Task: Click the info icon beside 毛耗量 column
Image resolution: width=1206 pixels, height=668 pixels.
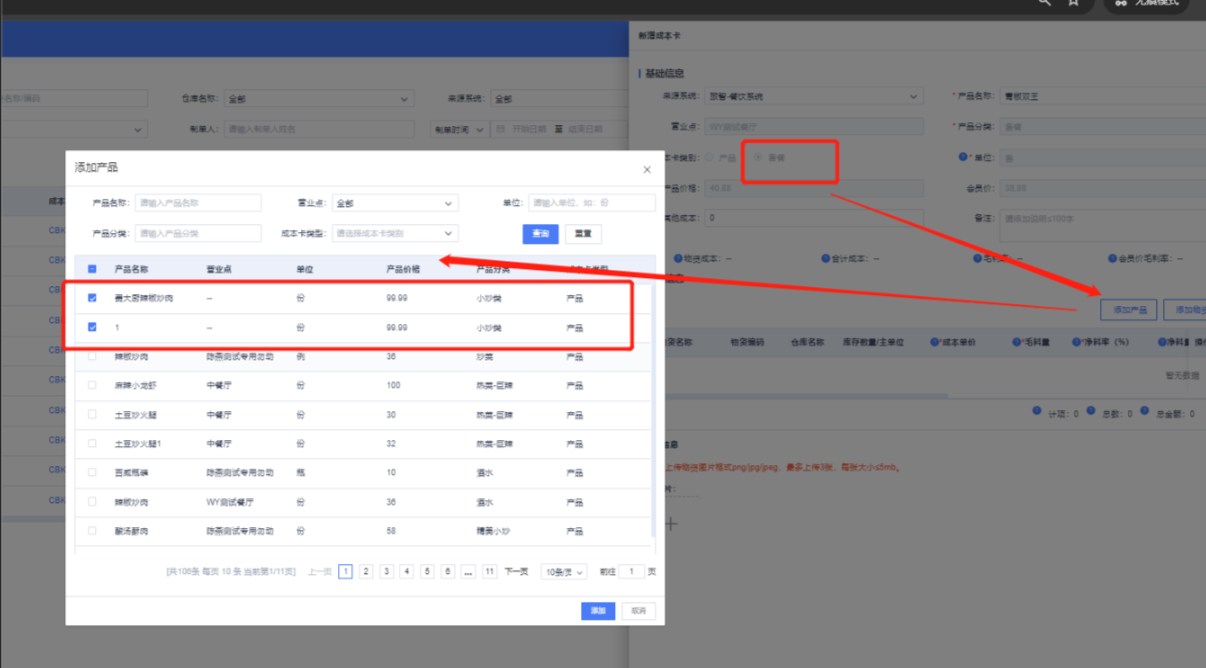Action: pos(1016,342)
